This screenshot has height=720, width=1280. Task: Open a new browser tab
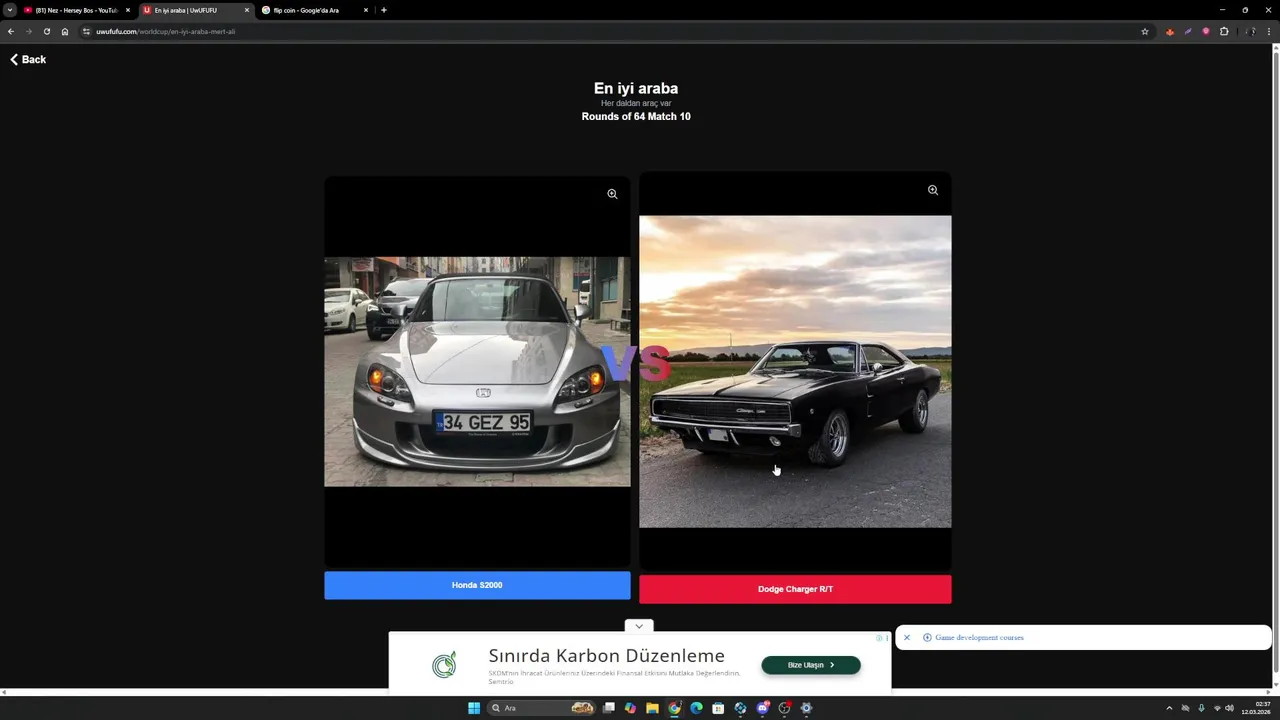pyautogui.click(x=384, y=10)
